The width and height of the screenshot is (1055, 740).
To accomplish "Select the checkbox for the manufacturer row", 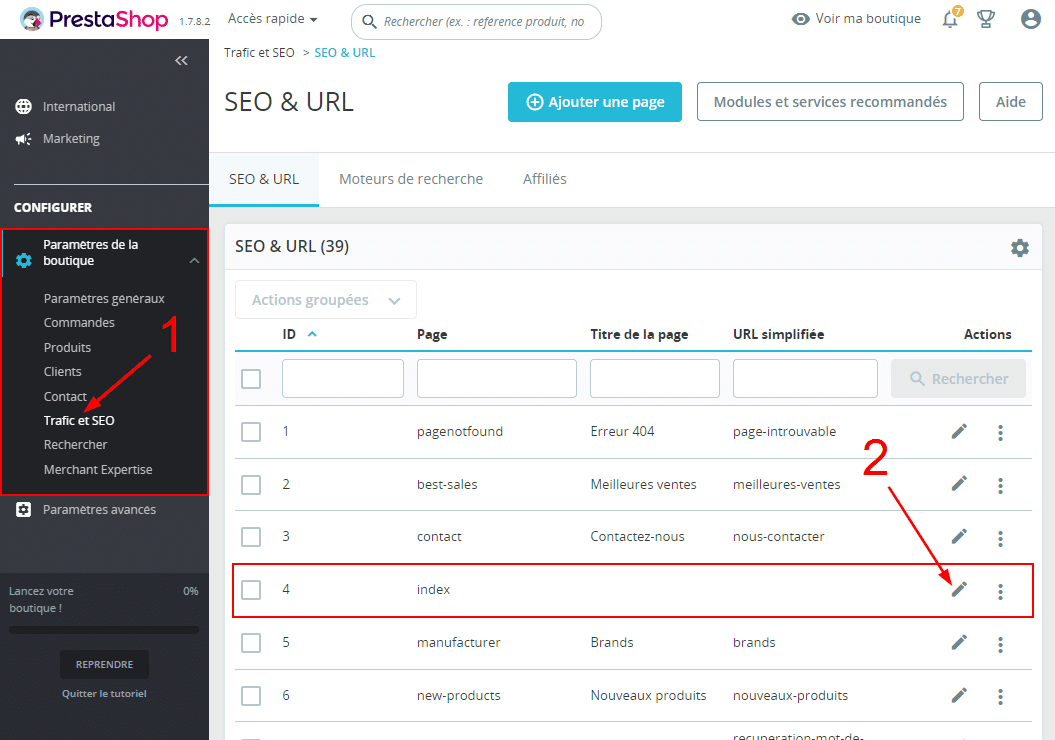I will 251,643.
